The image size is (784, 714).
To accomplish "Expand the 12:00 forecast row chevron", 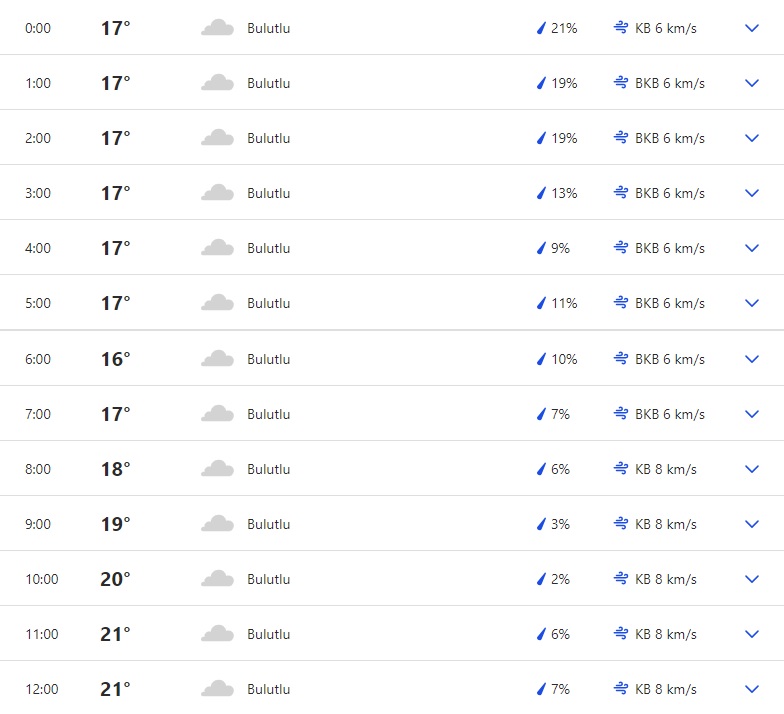I will click(x=752, y=689).
